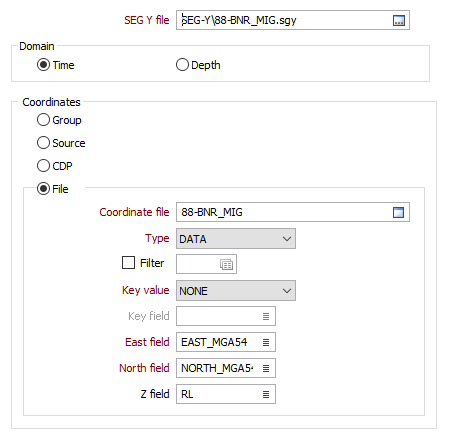The width and height of the screenshot is (456, 440).
Task: Select the Time domain radio button
Action: (x=43, y=65)
